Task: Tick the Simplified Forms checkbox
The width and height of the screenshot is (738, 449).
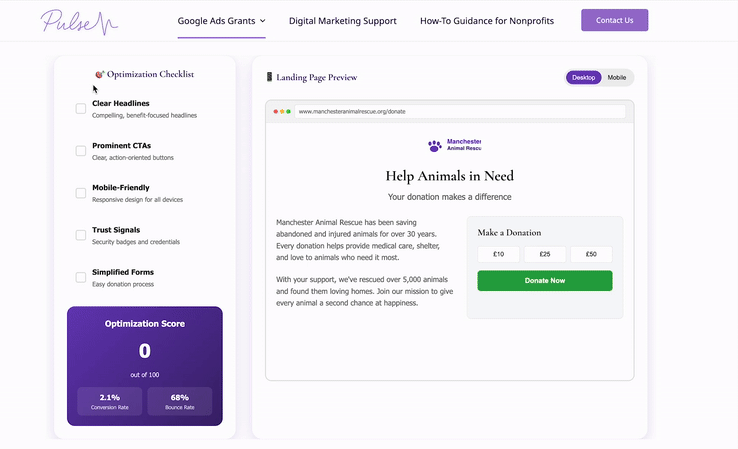Action: pyautogui.click(x=81, y=277)
